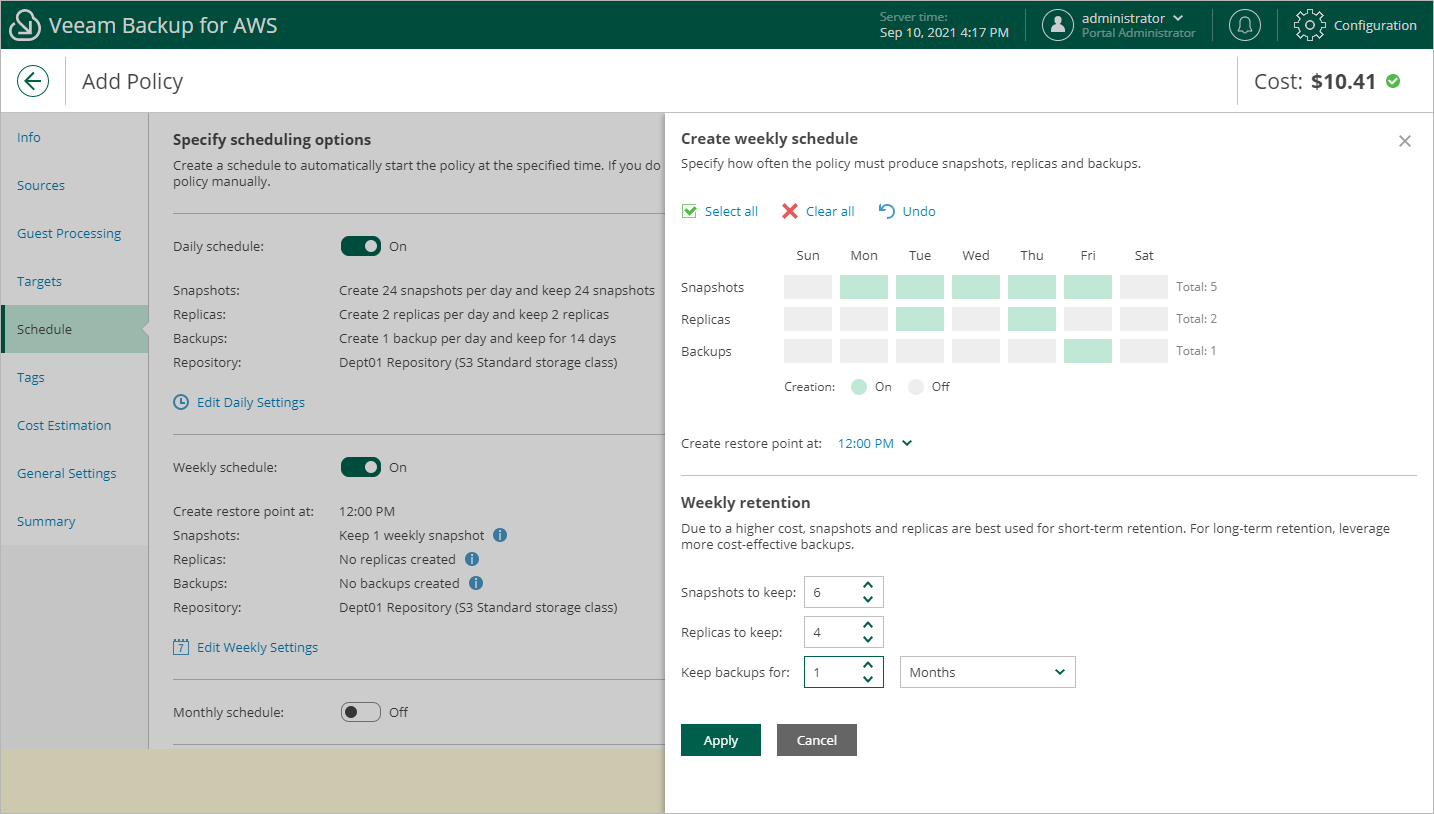Toggle Backups for Wednesday

point(976,351)
